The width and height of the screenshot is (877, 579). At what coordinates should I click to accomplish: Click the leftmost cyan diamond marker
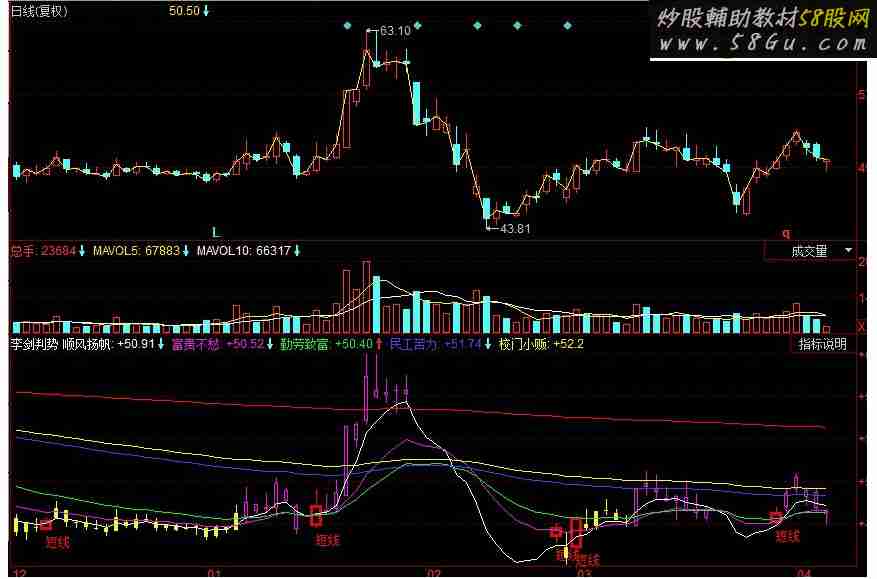(347, 26)
